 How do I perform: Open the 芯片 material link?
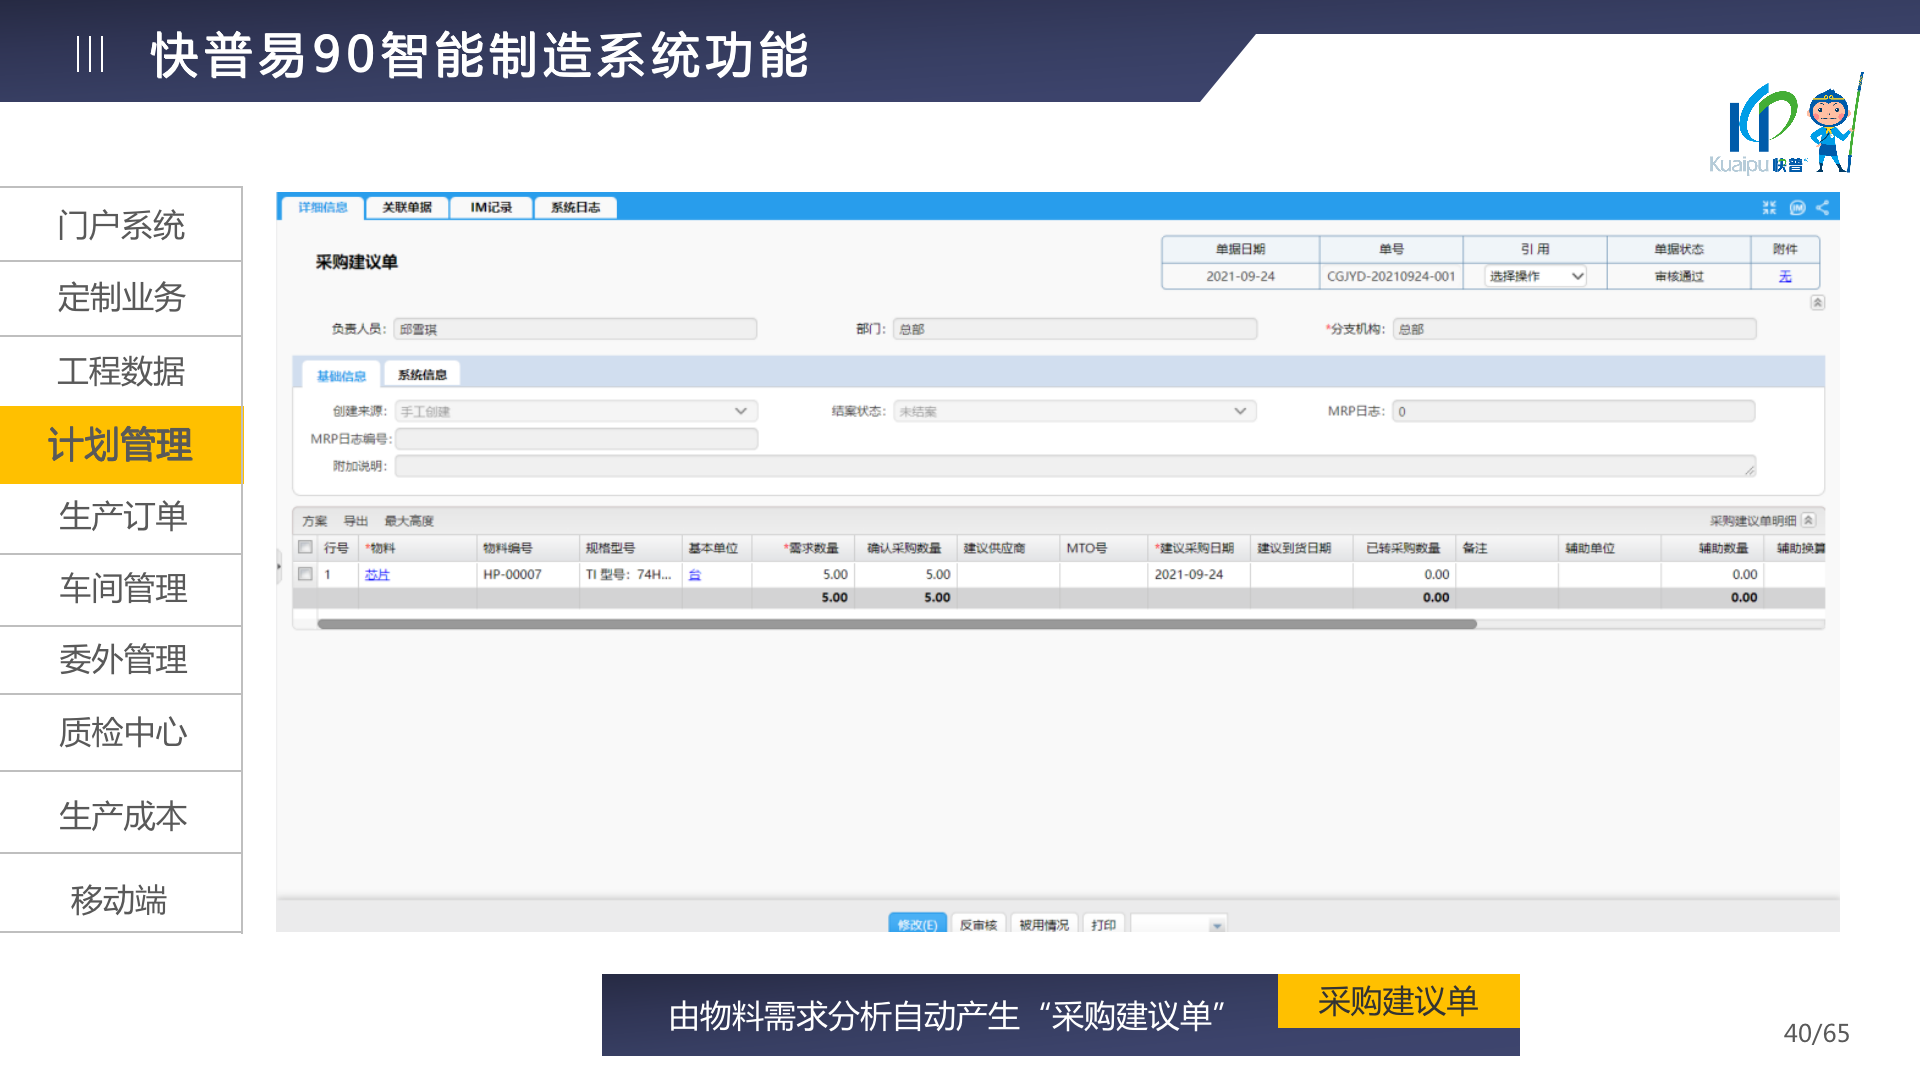[377, 574]
